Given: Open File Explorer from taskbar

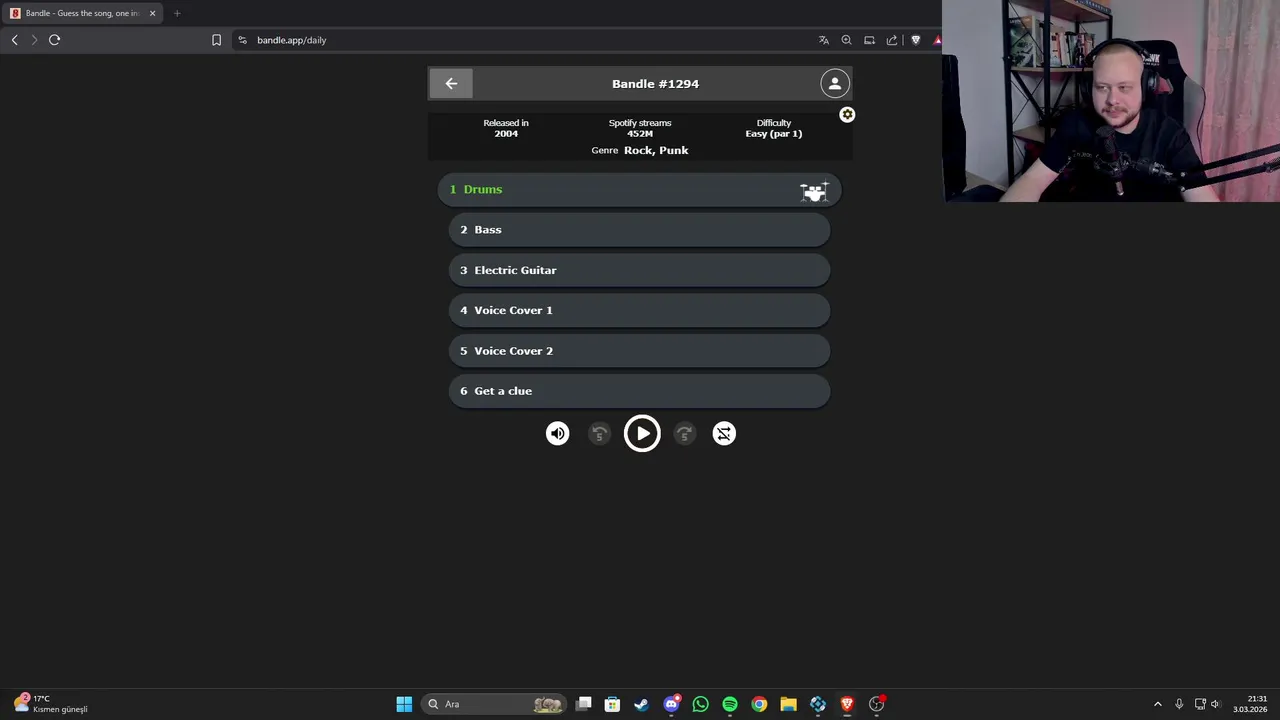Looking at the screenshot, I should (788, 704).
